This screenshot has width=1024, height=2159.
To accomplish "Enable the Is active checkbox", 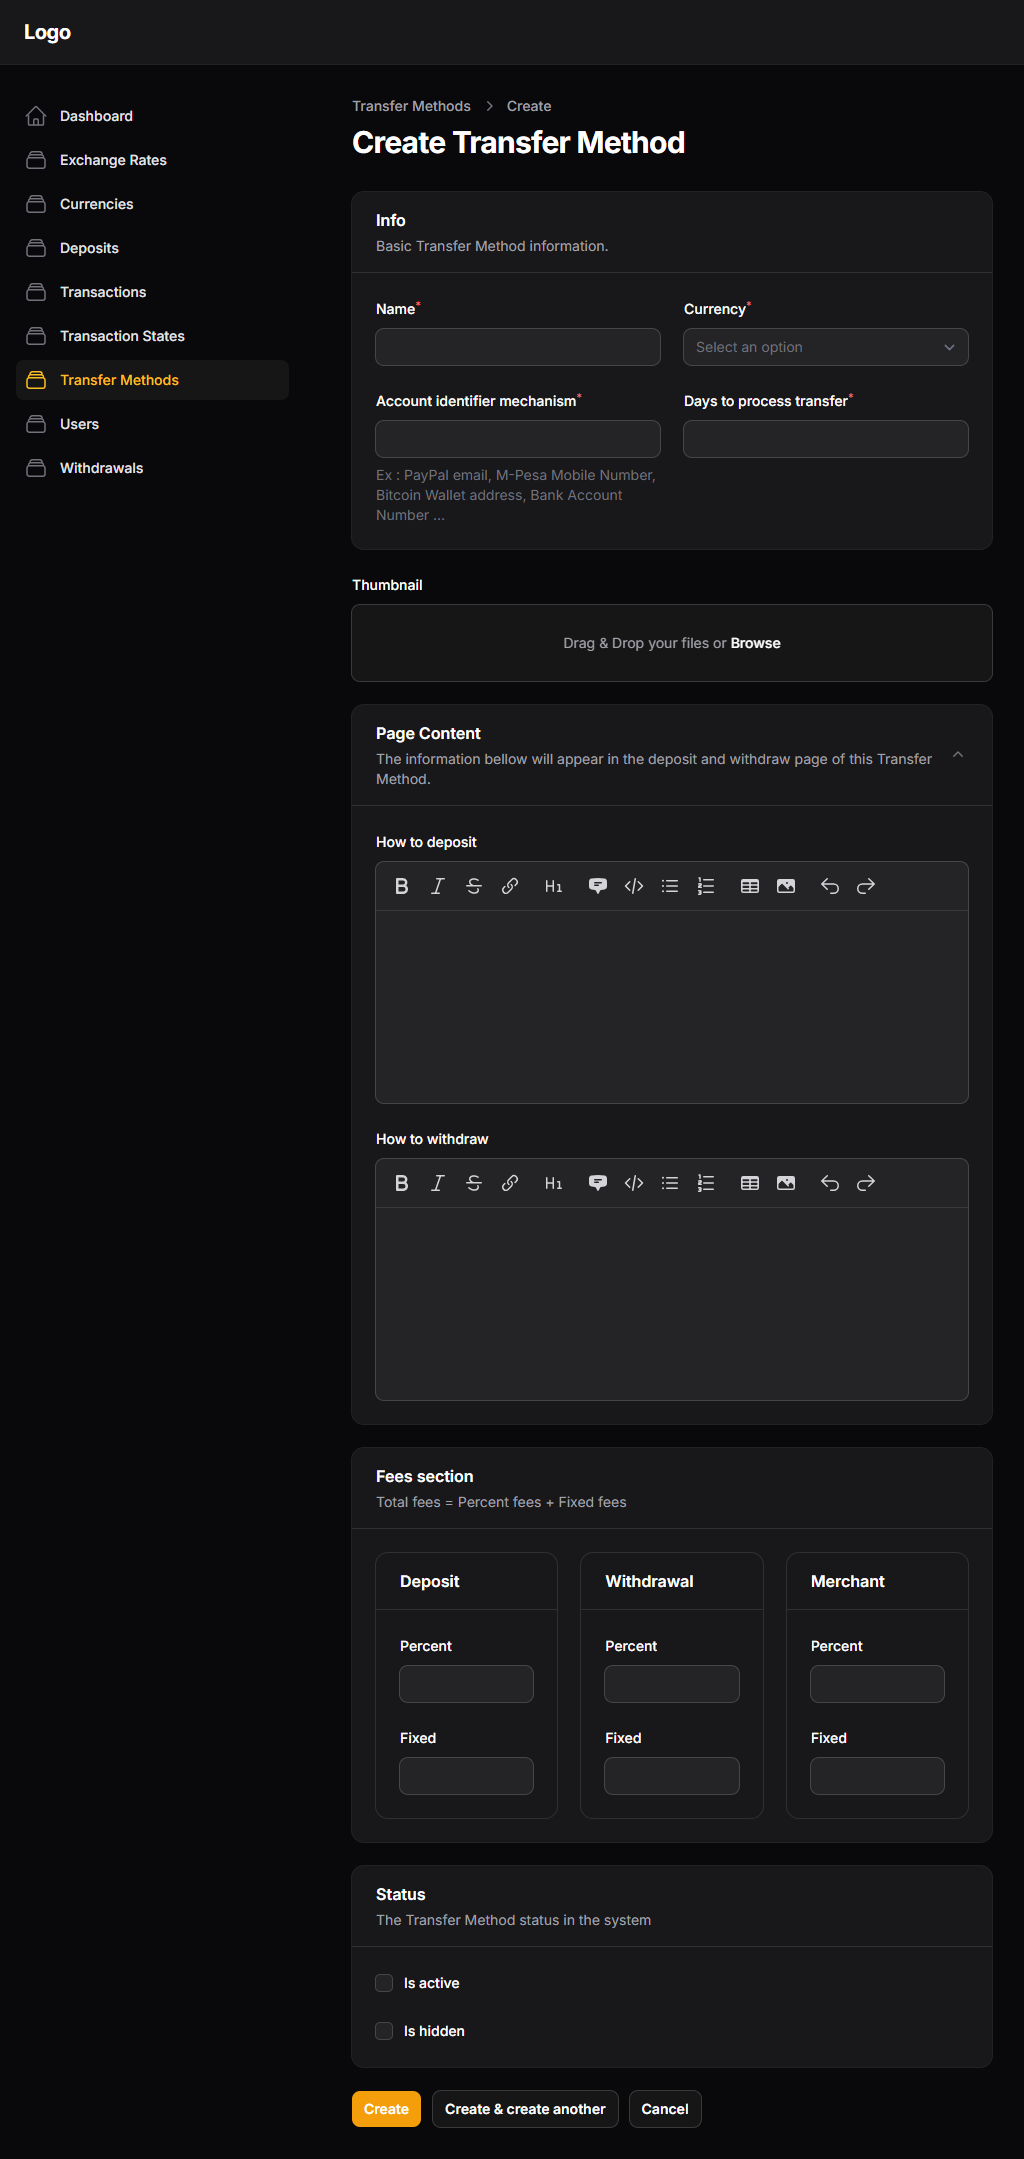I will tap(384, 1983).
